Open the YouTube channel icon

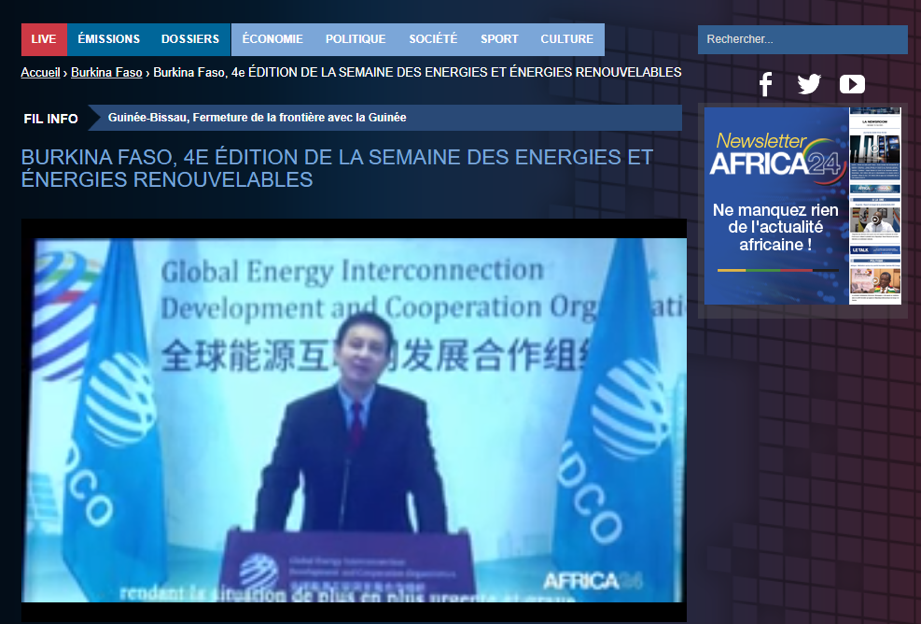852,84
